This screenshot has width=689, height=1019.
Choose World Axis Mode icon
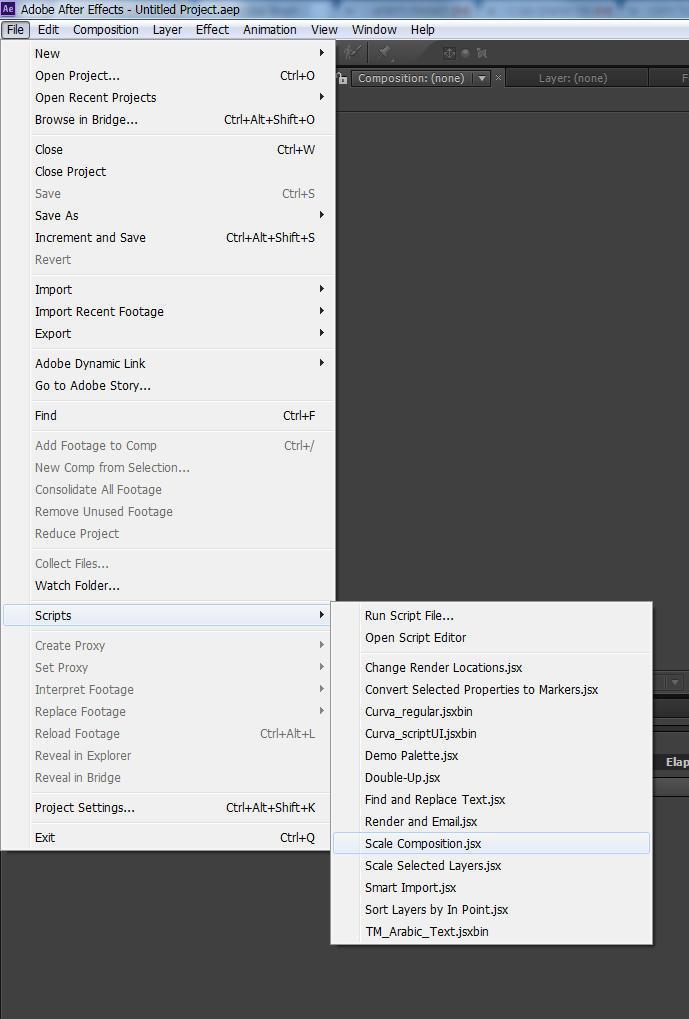click(465, 53)
